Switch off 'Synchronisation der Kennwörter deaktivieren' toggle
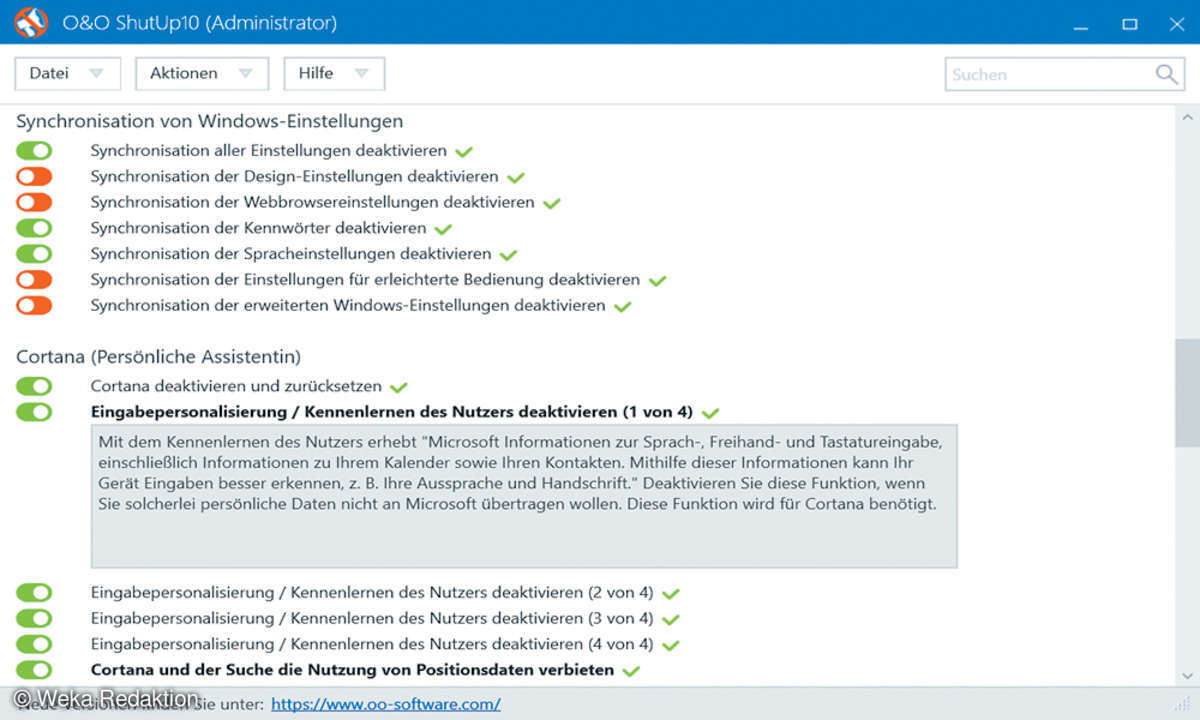1200x720 pixels. [34, 228]
